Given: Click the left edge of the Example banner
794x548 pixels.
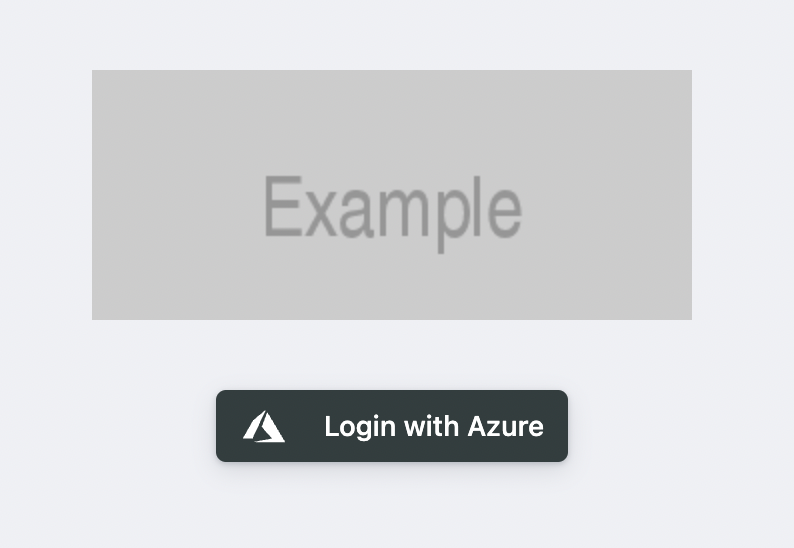Looking at the screenshot, I should coord(102,195).
